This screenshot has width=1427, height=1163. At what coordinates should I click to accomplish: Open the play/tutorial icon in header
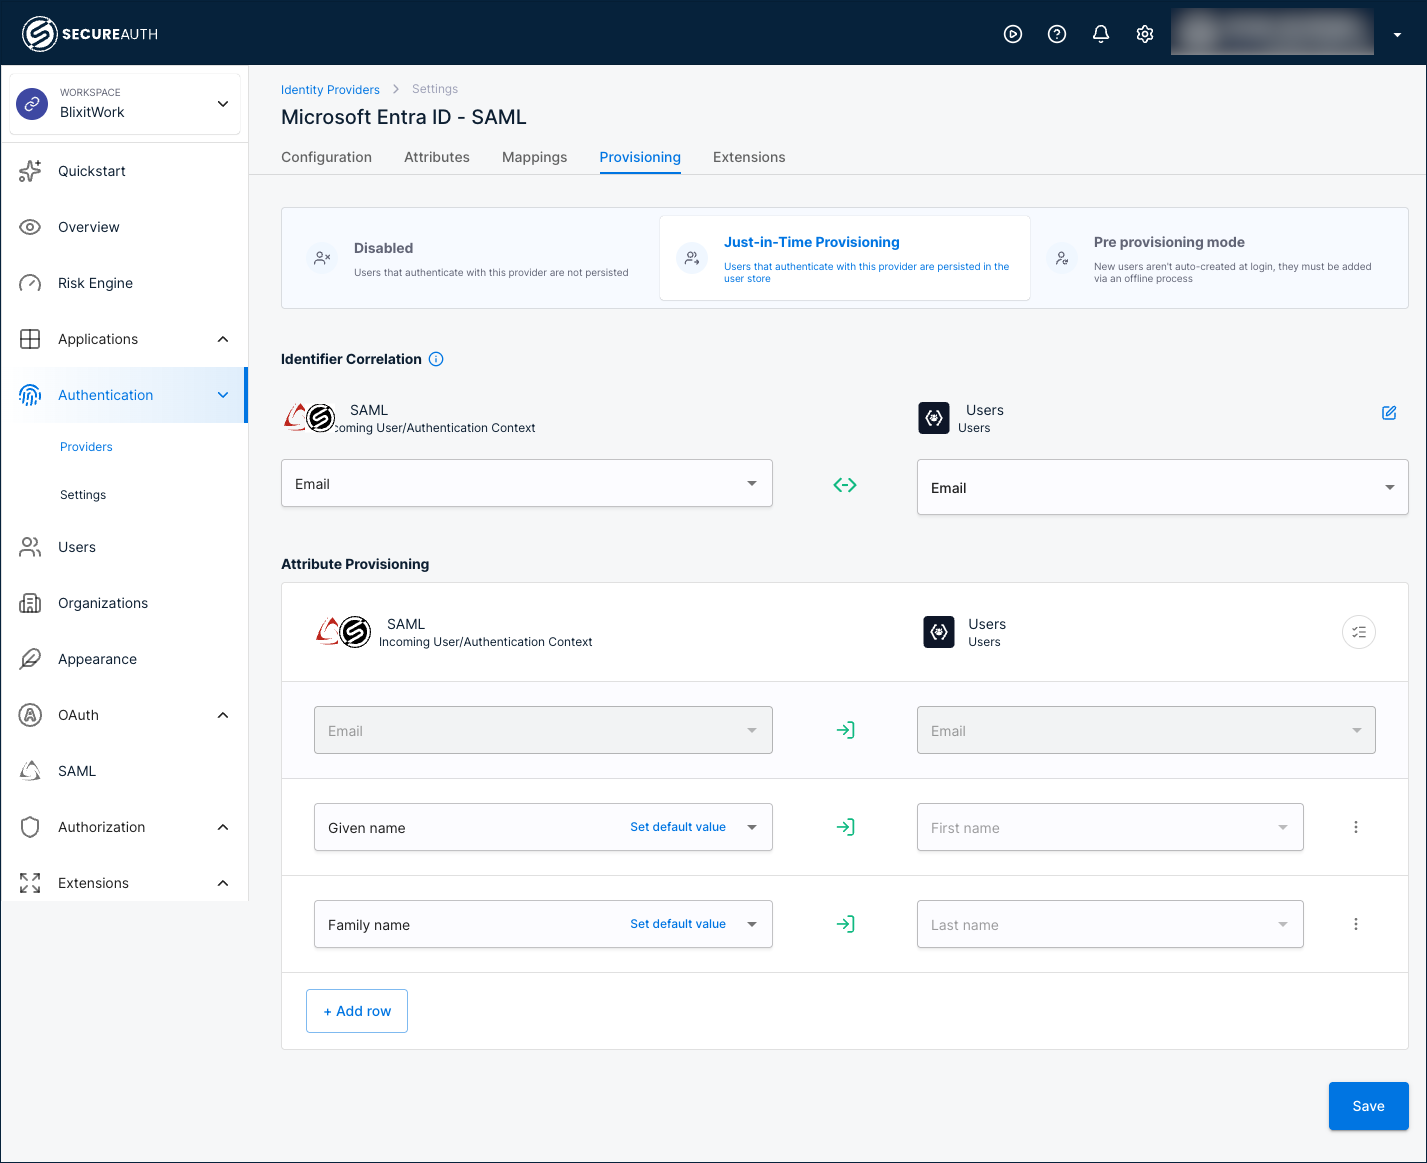1013,34
